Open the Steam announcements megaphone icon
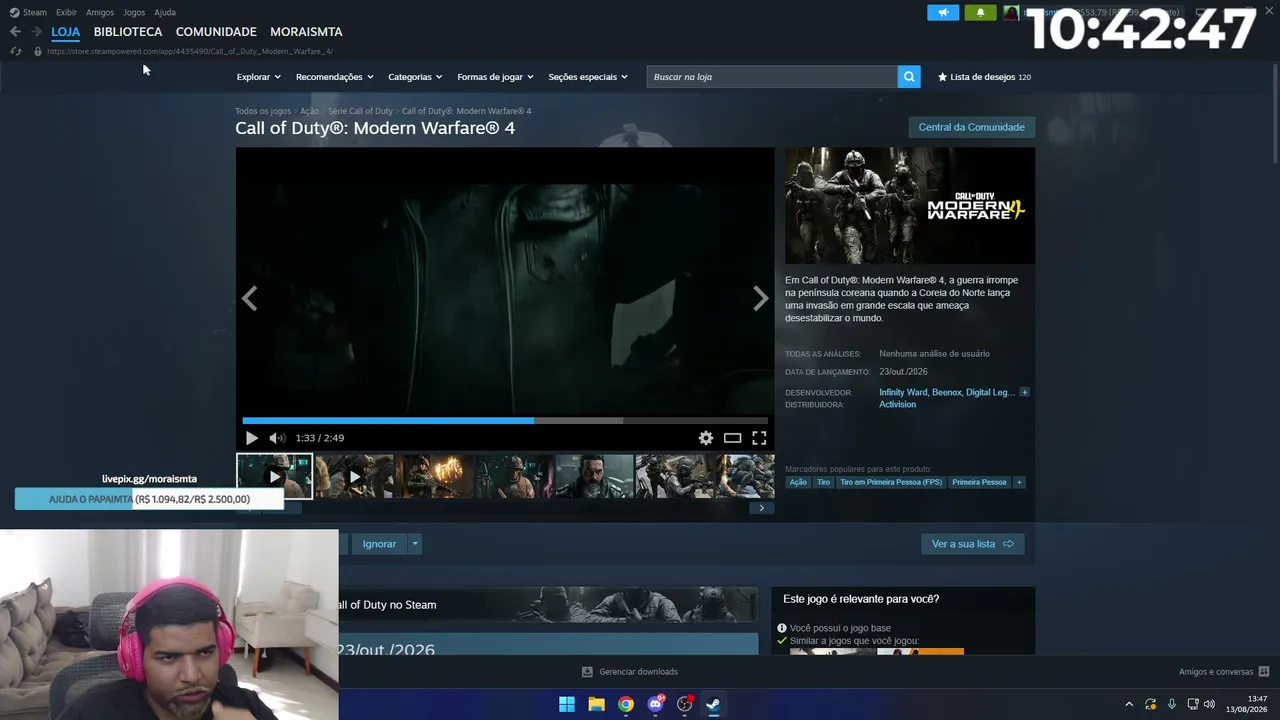This screenshot has height=720, width=1280. point(943,13)
